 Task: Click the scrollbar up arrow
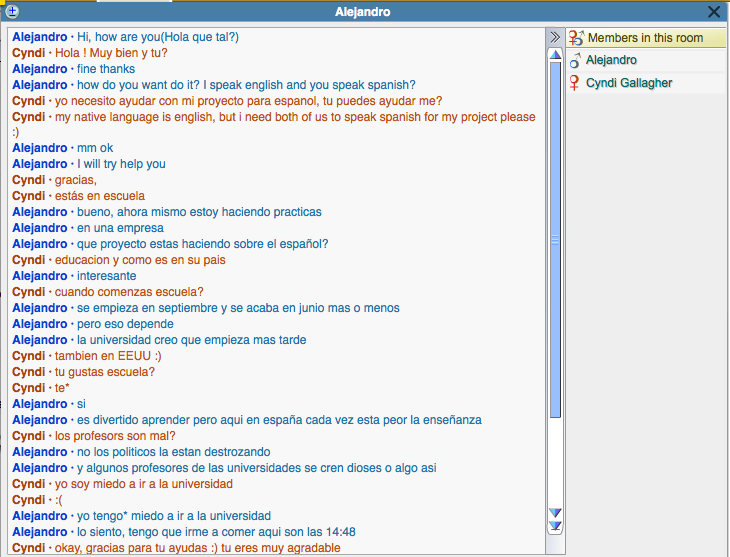pyautogui.click(x=555, y=55)
